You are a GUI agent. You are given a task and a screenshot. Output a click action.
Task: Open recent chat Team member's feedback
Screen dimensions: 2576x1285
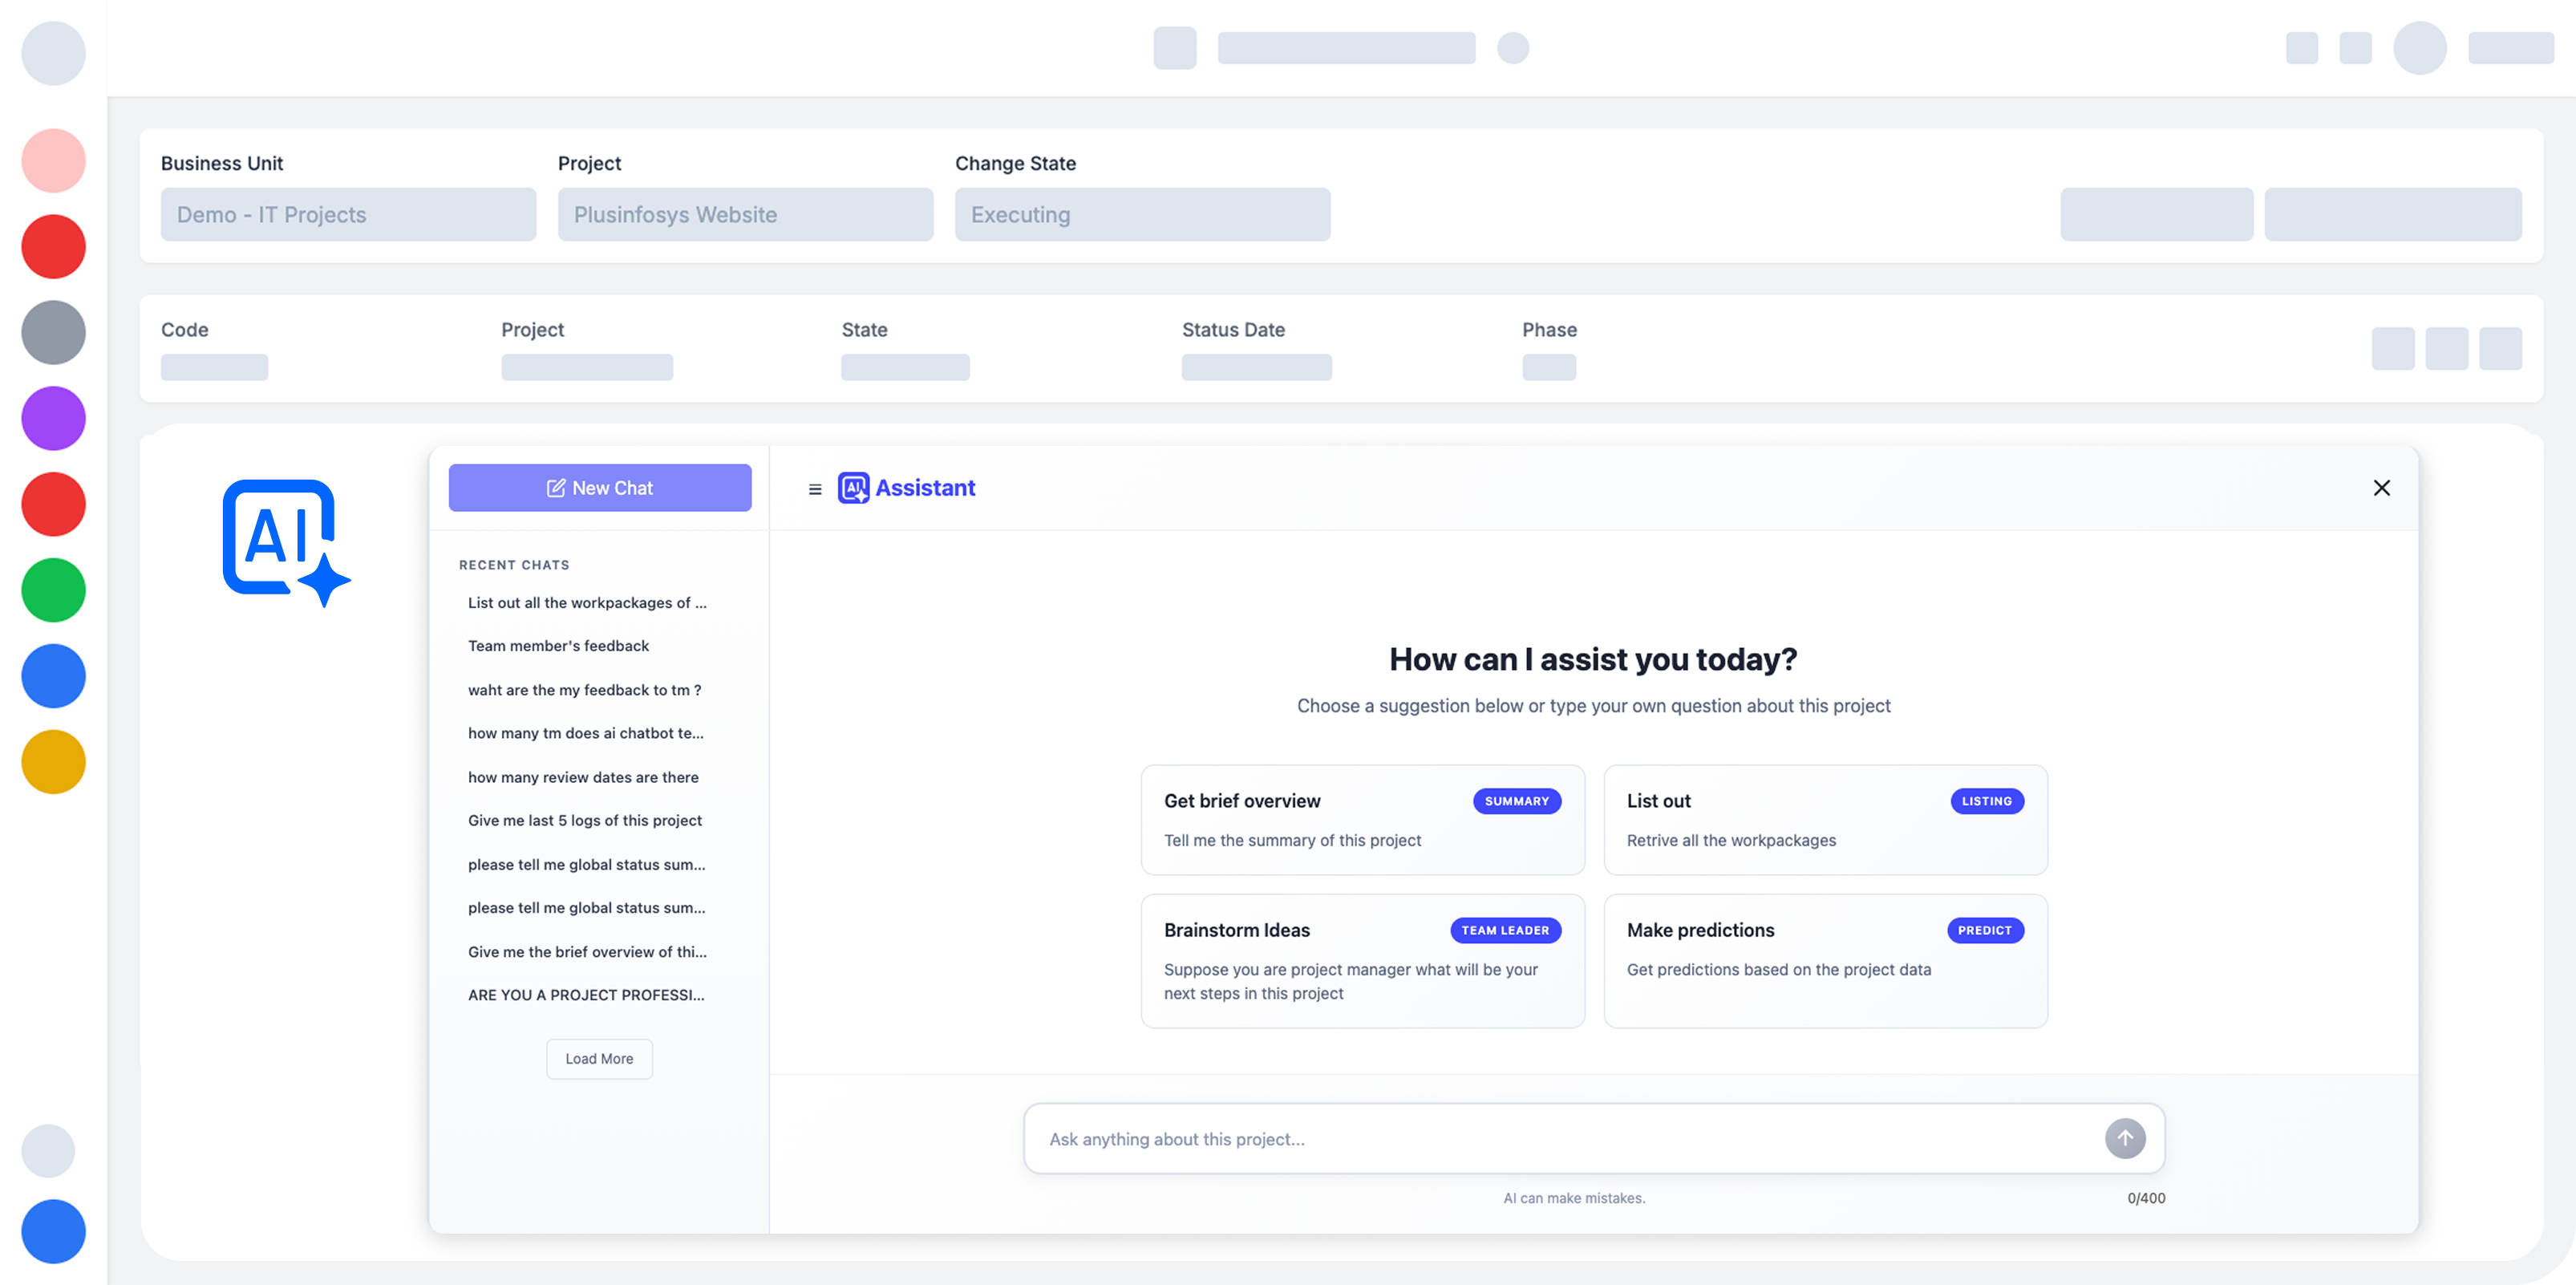point(558,646)
